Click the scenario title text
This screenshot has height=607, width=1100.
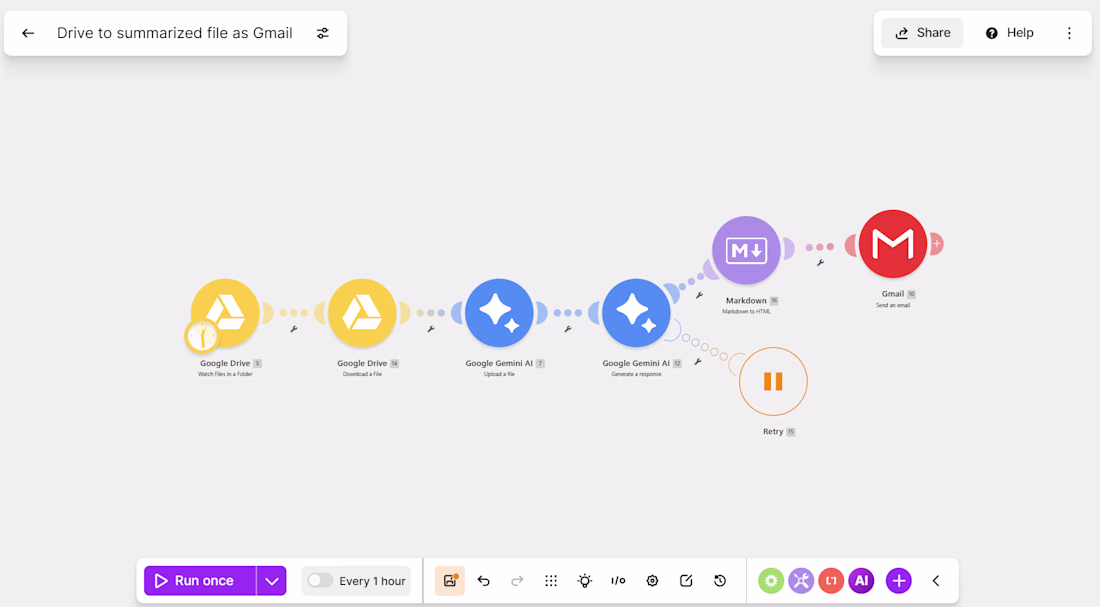(175, 33)
